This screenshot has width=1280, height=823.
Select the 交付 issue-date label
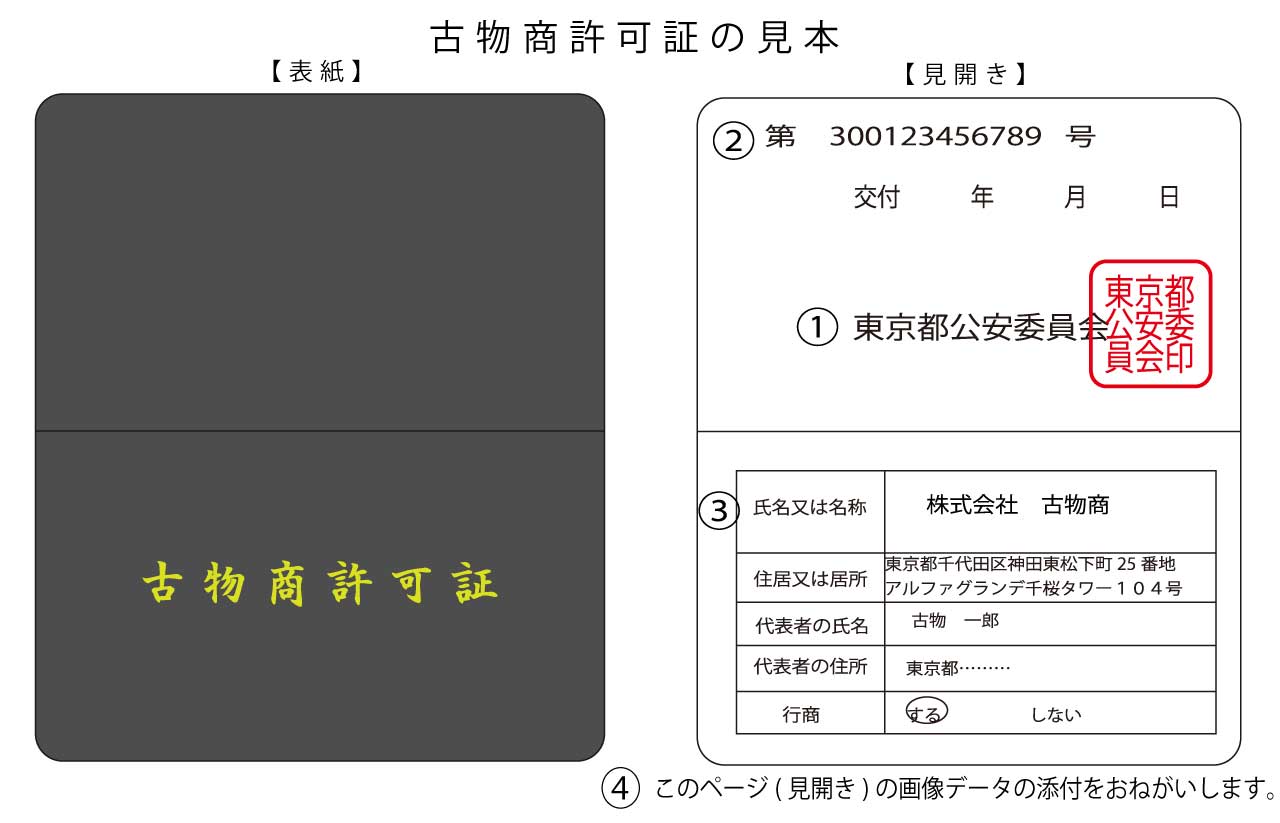[x=877, y=197]
